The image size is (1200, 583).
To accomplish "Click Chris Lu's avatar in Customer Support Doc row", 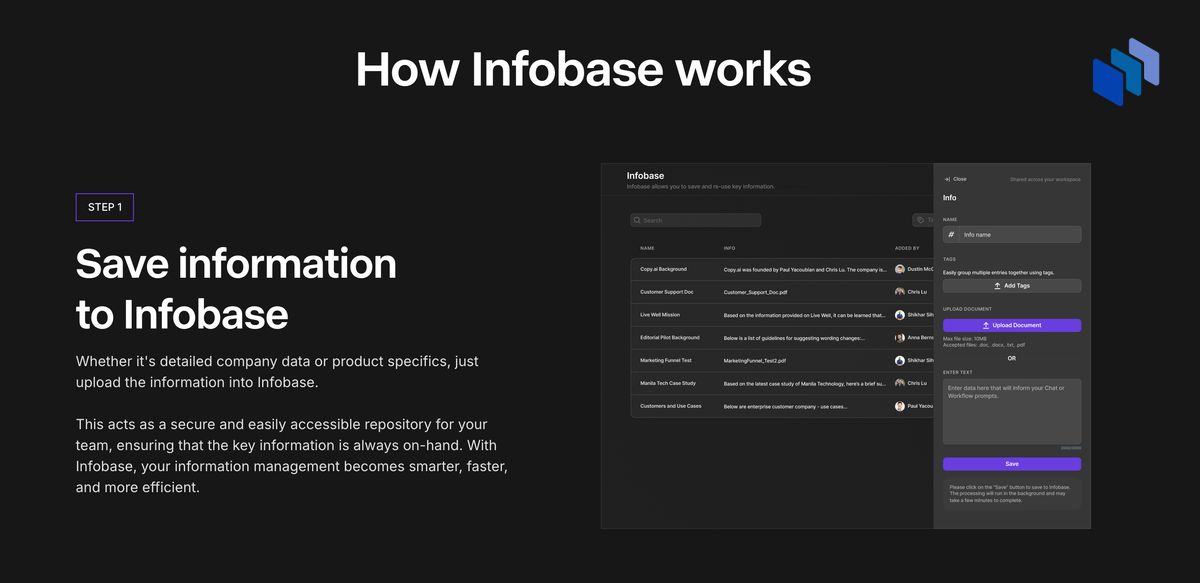I will click(x=900, y=292).
